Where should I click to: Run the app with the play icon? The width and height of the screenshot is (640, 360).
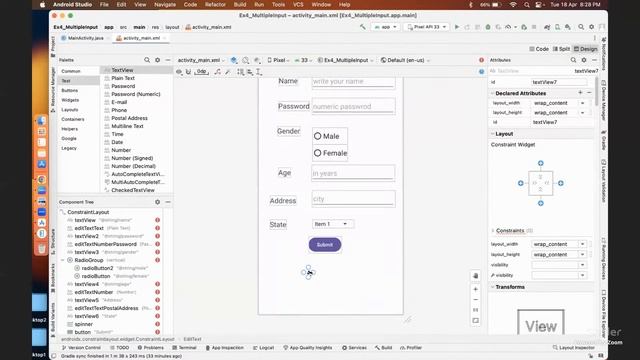coord(457,27)
